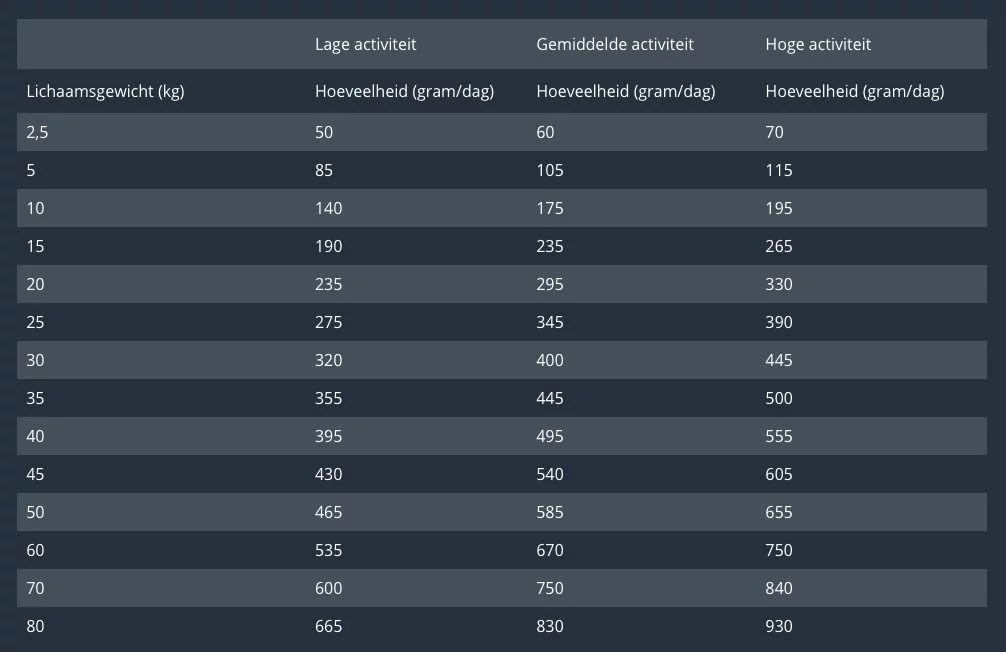Image resolution: width=1006 pixels, height=652 pixels.
Task: Click the Lichaamsgewicht (kg) header cell
Action: tap(105, 92)
